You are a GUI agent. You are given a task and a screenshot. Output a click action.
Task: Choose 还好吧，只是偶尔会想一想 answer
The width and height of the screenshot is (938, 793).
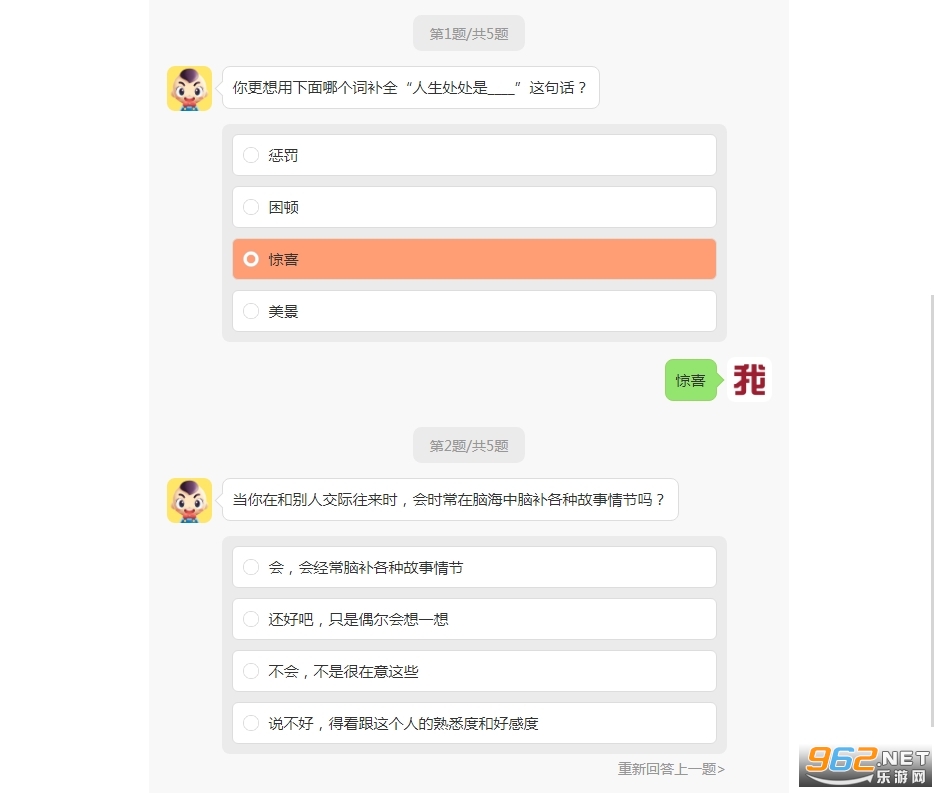(474, 619)
